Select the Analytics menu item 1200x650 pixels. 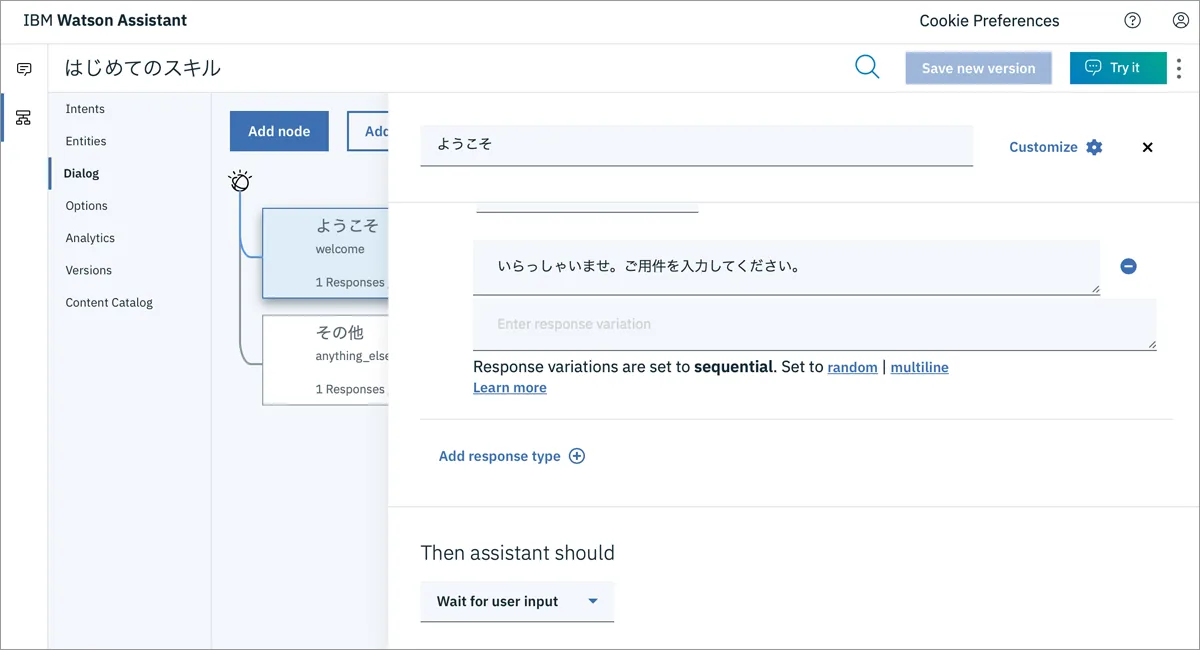(x=90, y=238)
